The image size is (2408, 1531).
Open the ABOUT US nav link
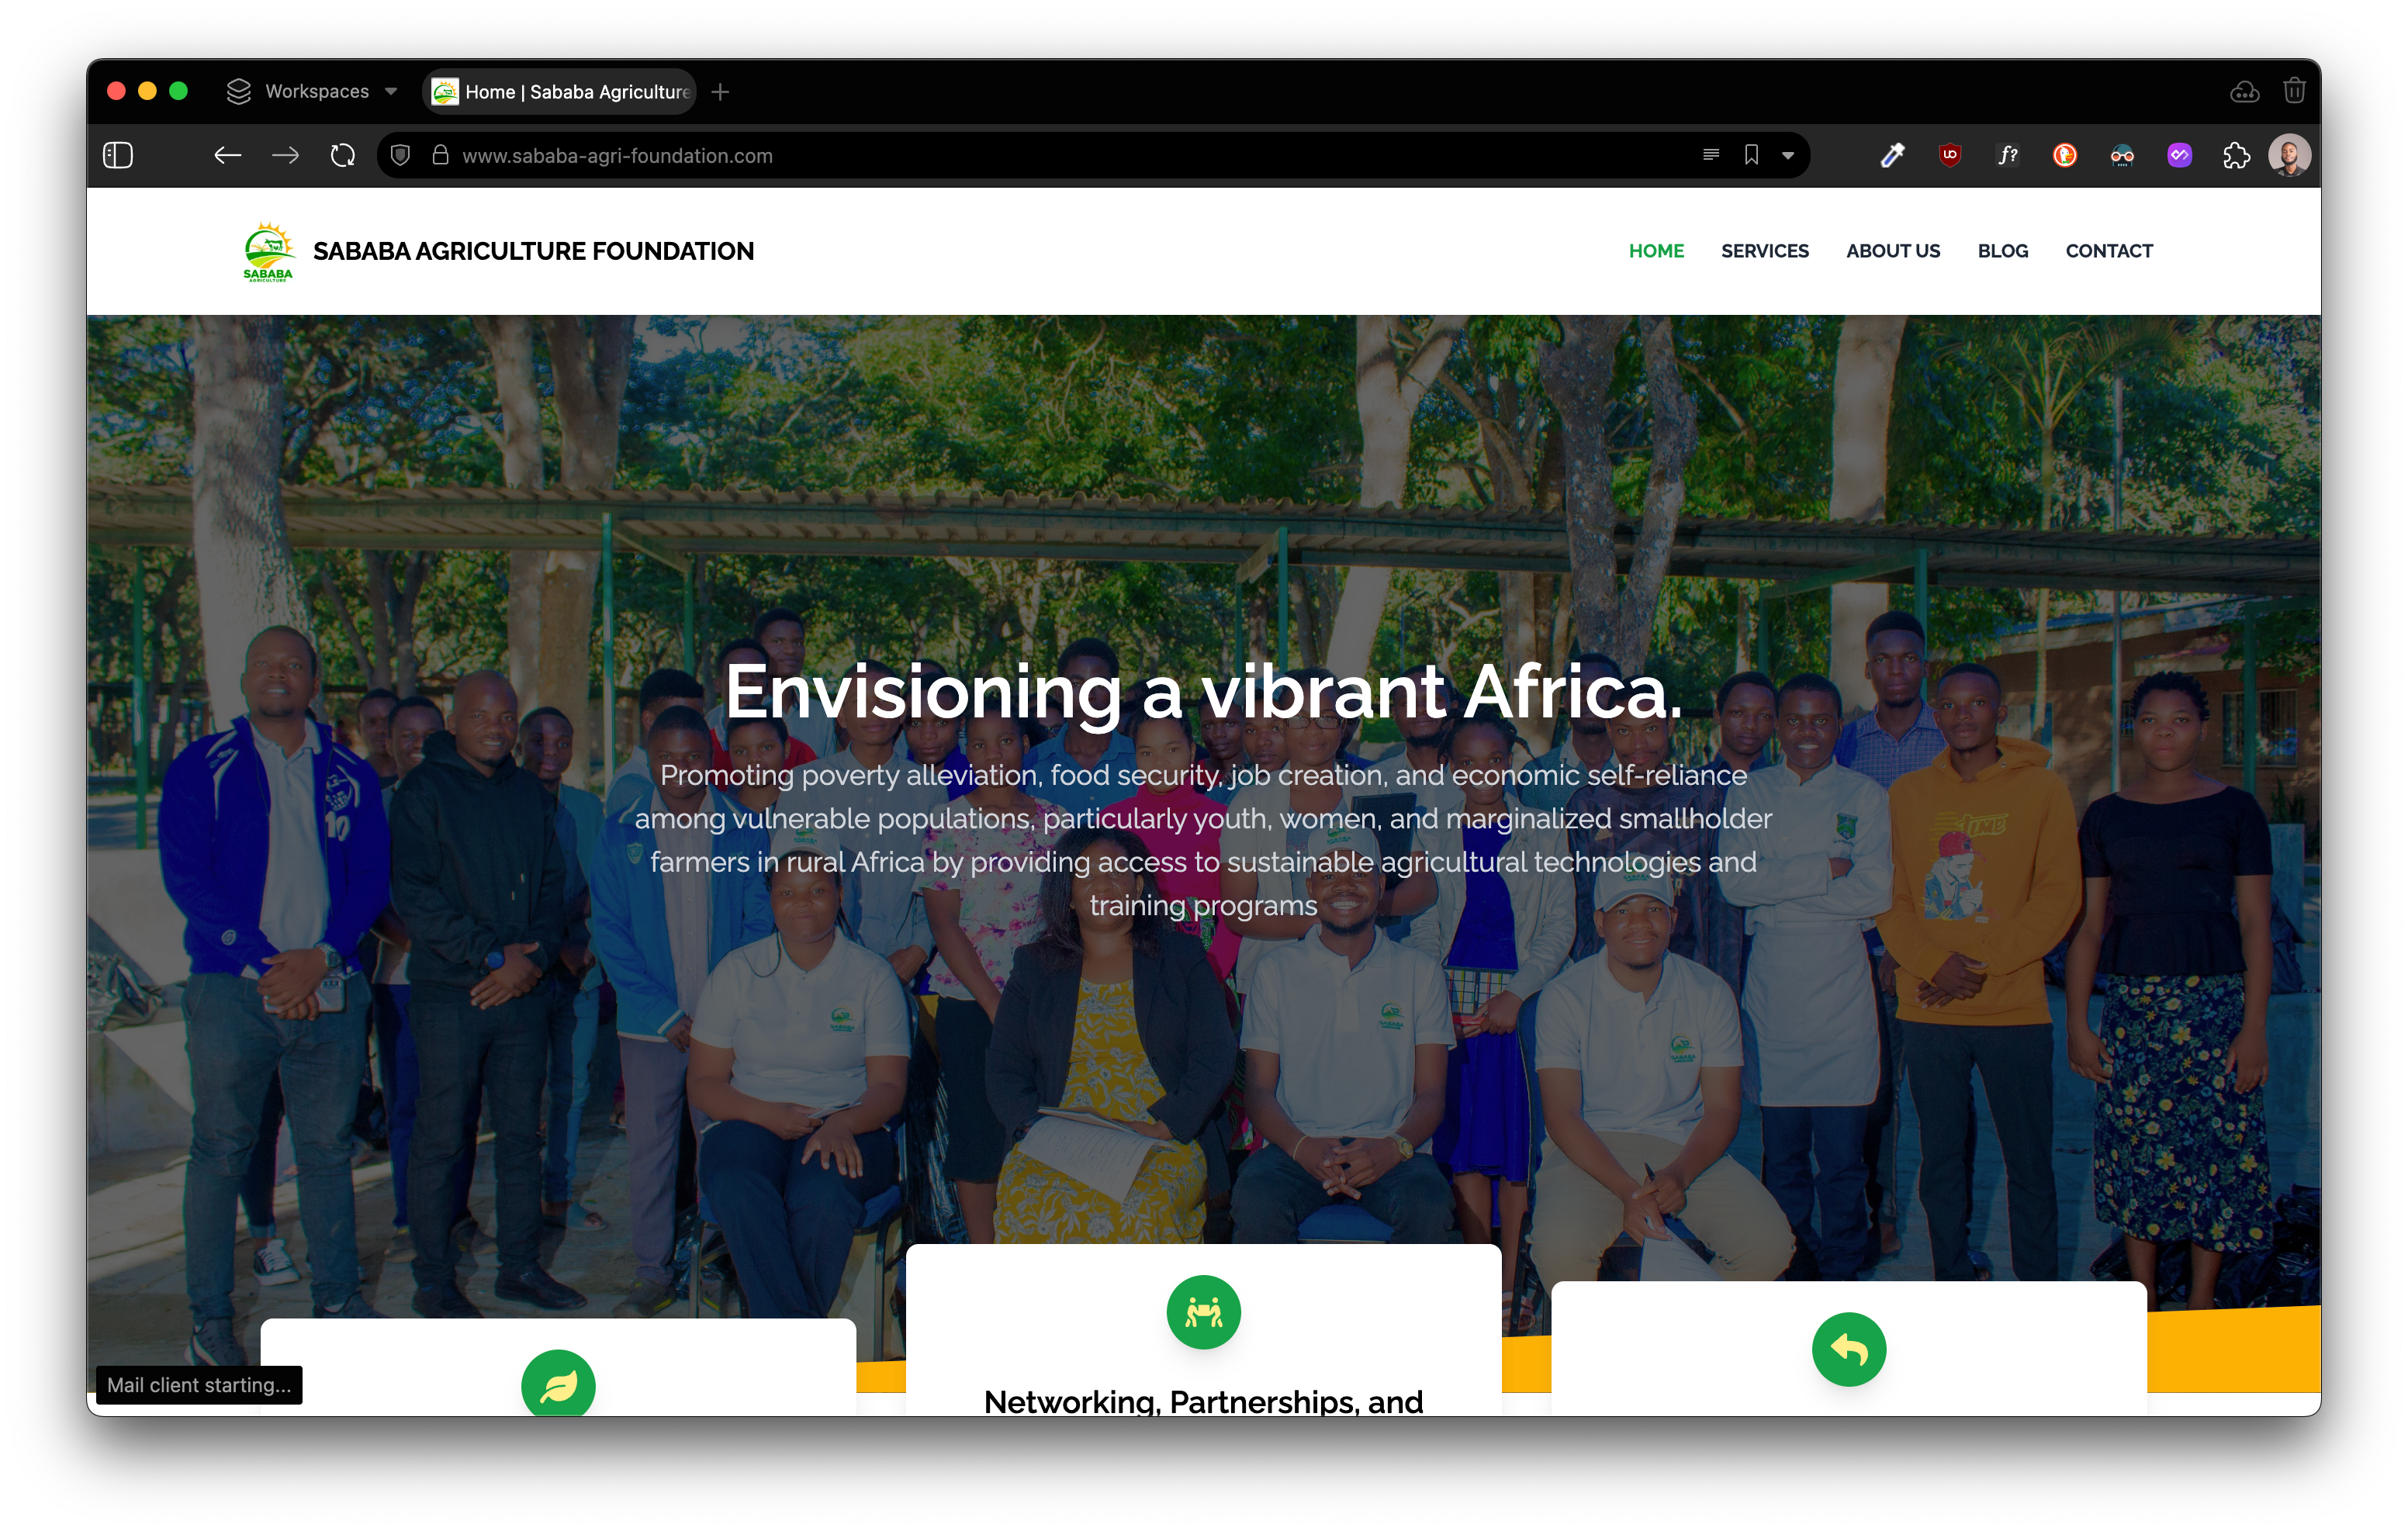(x=1892, y=251)
